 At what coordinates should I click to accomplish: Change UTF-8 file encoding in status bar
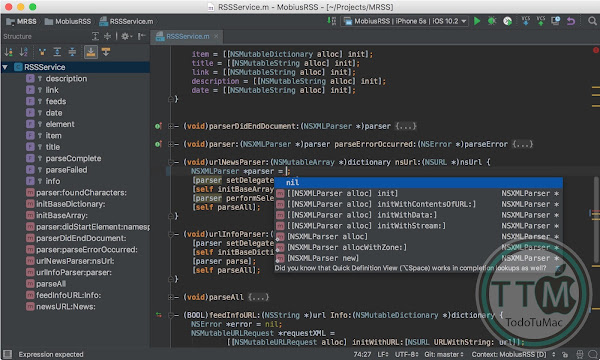[406, 355]
